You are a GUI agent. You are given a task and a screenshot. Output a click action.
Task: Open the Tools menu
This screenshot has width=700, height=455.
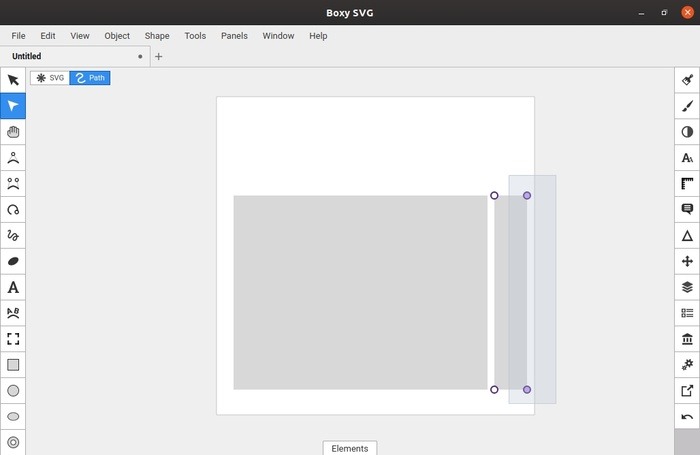click(195, 36)
